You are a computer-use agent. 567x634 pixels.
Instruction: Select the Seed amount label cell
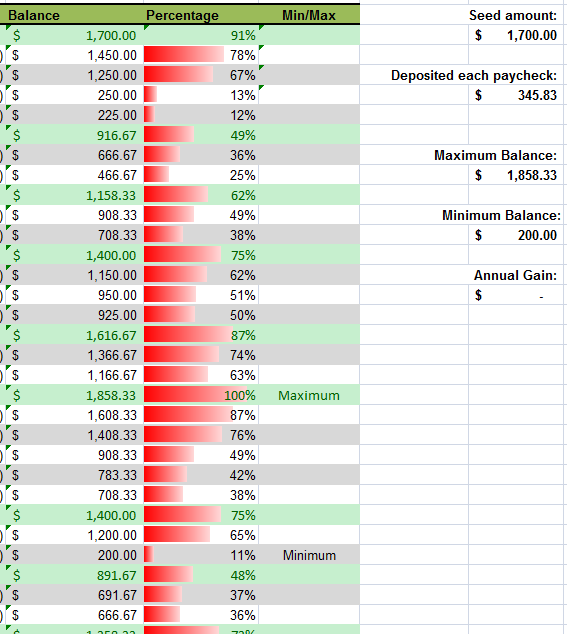[512, 15]
